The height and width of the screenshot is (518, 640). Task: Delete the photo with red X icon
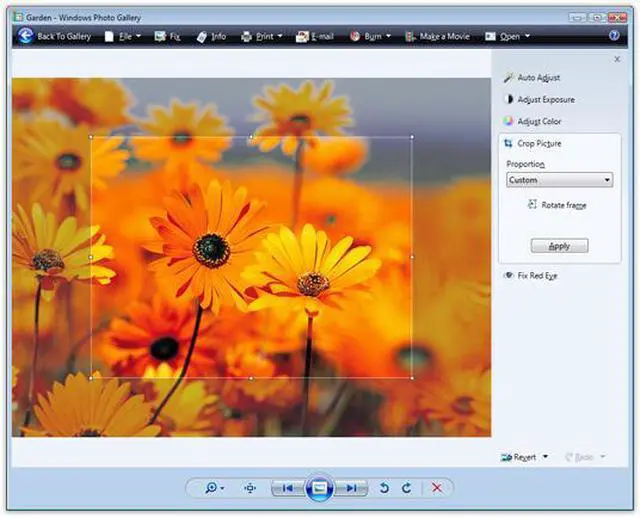437,488
